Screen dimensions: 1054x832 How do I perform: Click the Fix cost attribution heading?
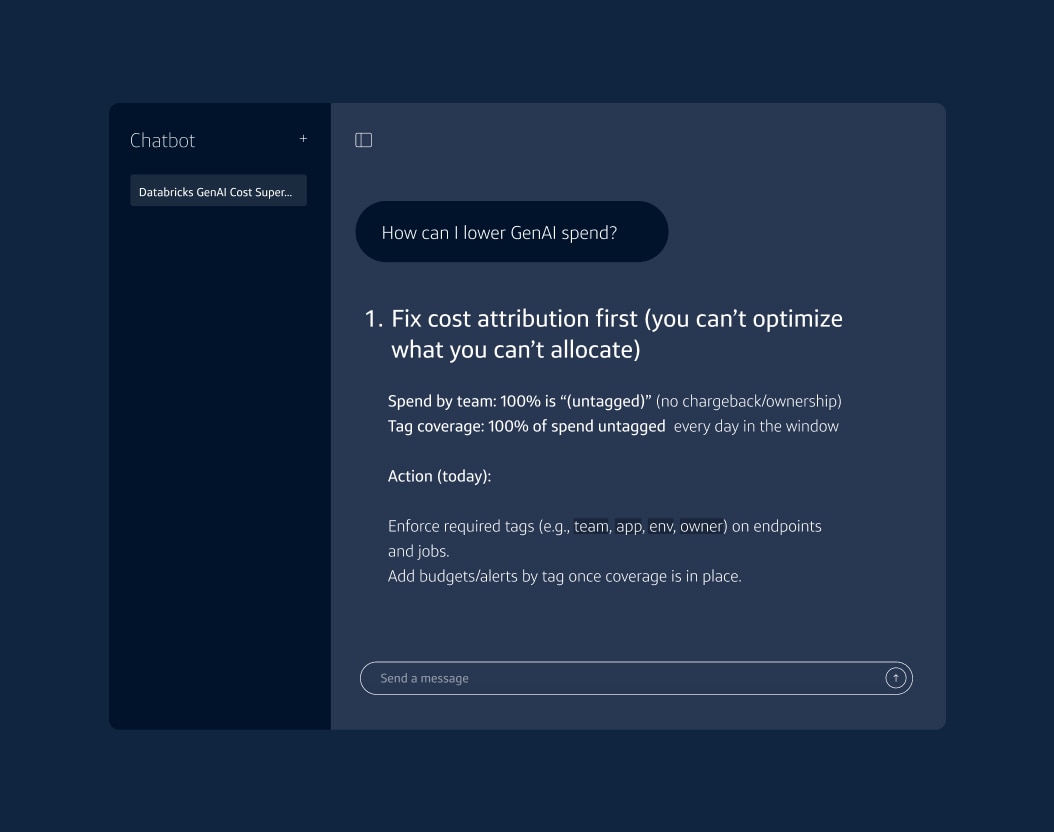tap(615, 333)
